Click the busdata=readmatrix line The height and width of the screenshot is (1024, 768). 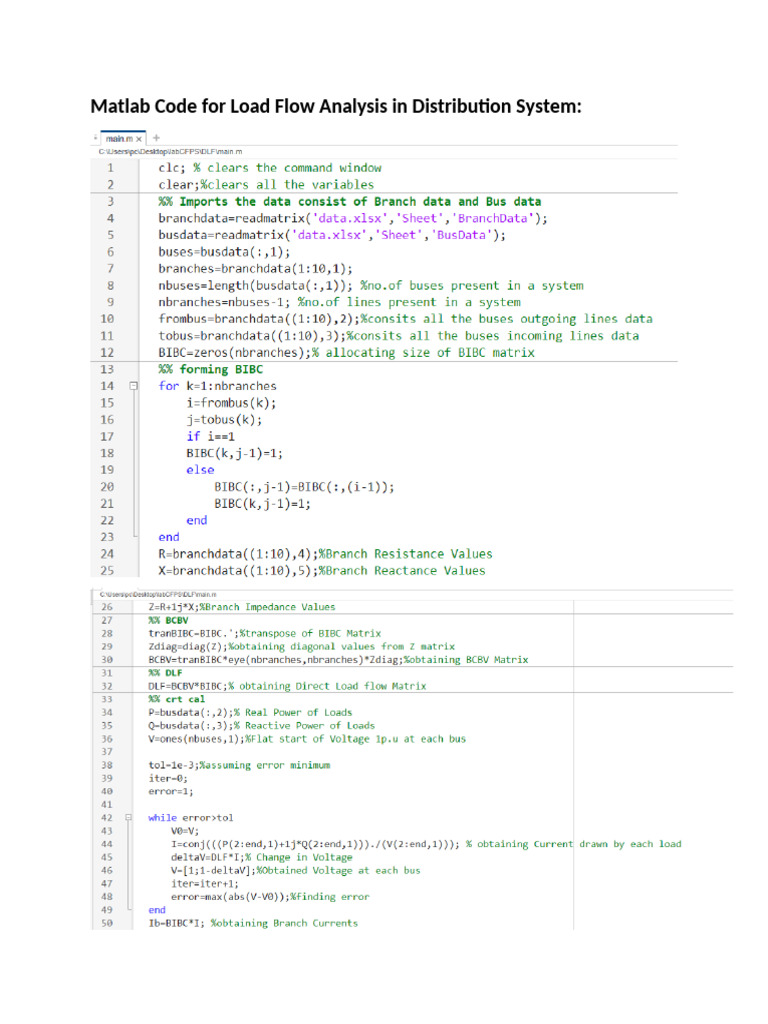pos(332,235)
